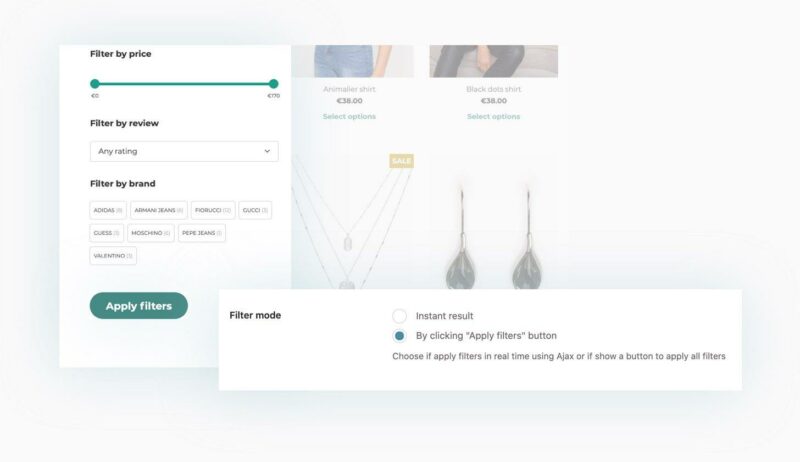Click the minimum price slider handle

click(95, 84)
